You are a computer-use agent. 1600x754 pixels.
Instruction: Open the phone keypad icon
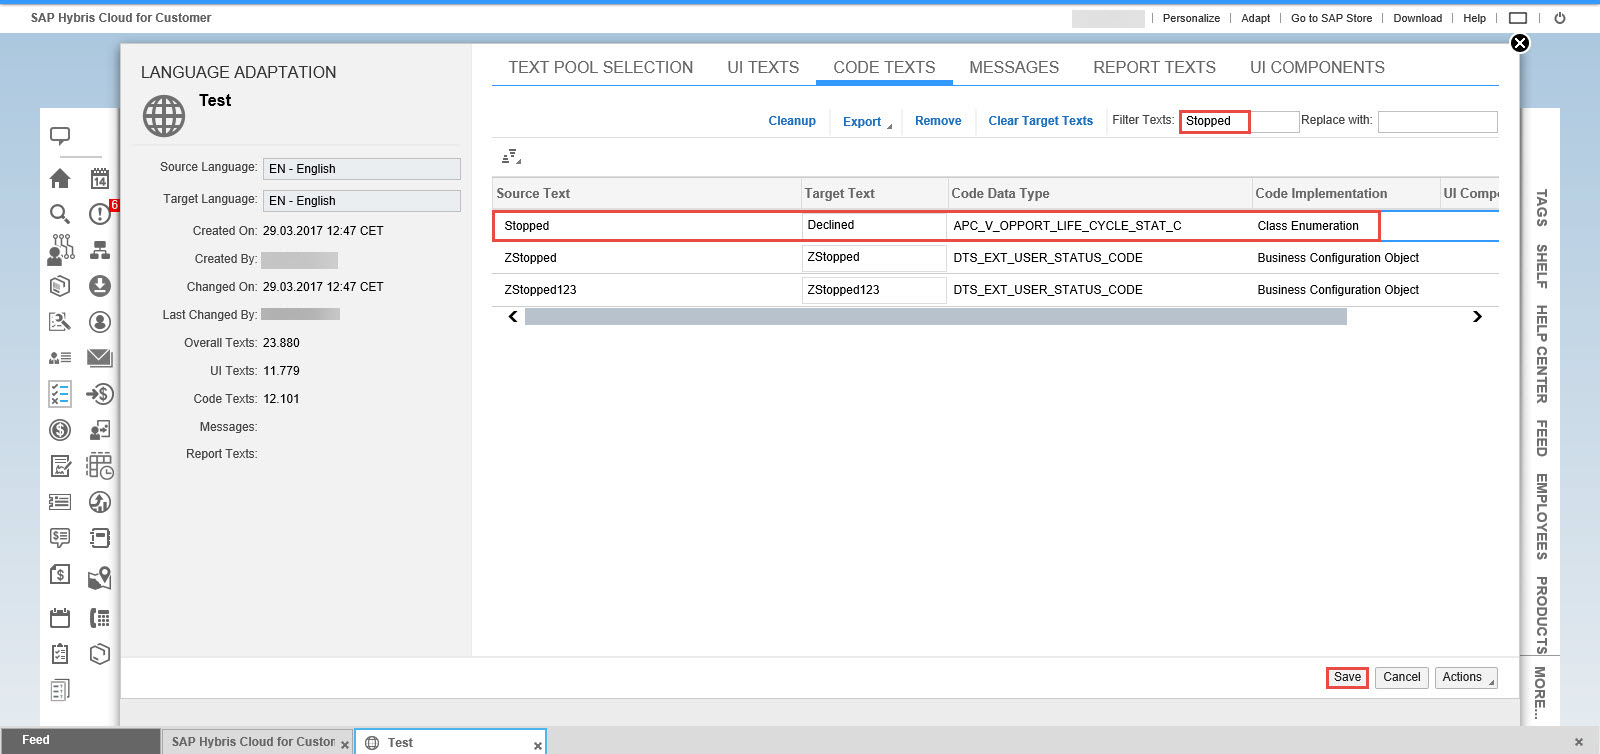tap(100, 618)
